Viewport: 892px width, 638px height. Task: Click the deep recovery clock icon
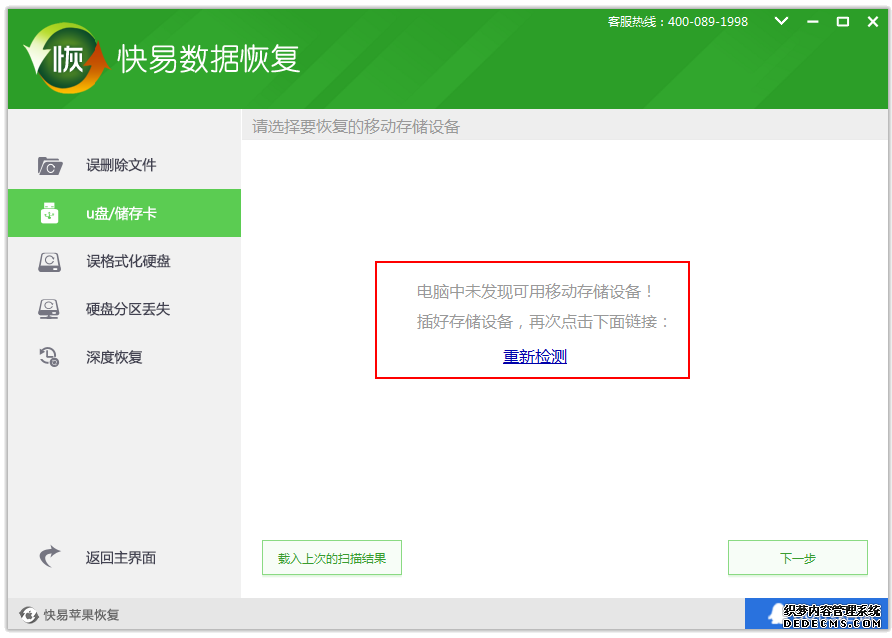[50, 357]
